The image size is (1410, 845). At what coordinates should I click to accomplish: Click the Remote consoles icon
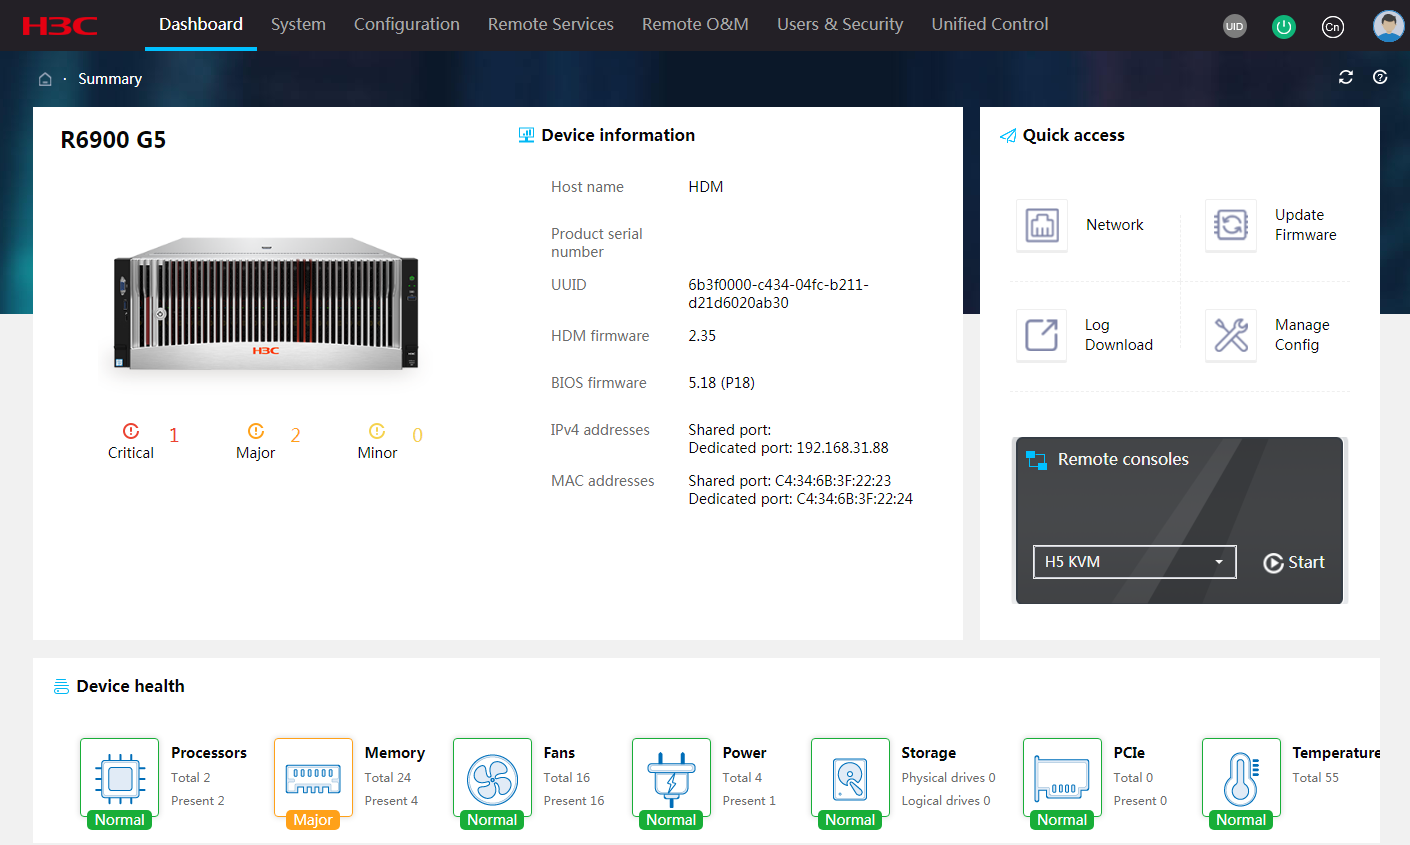1036,460
